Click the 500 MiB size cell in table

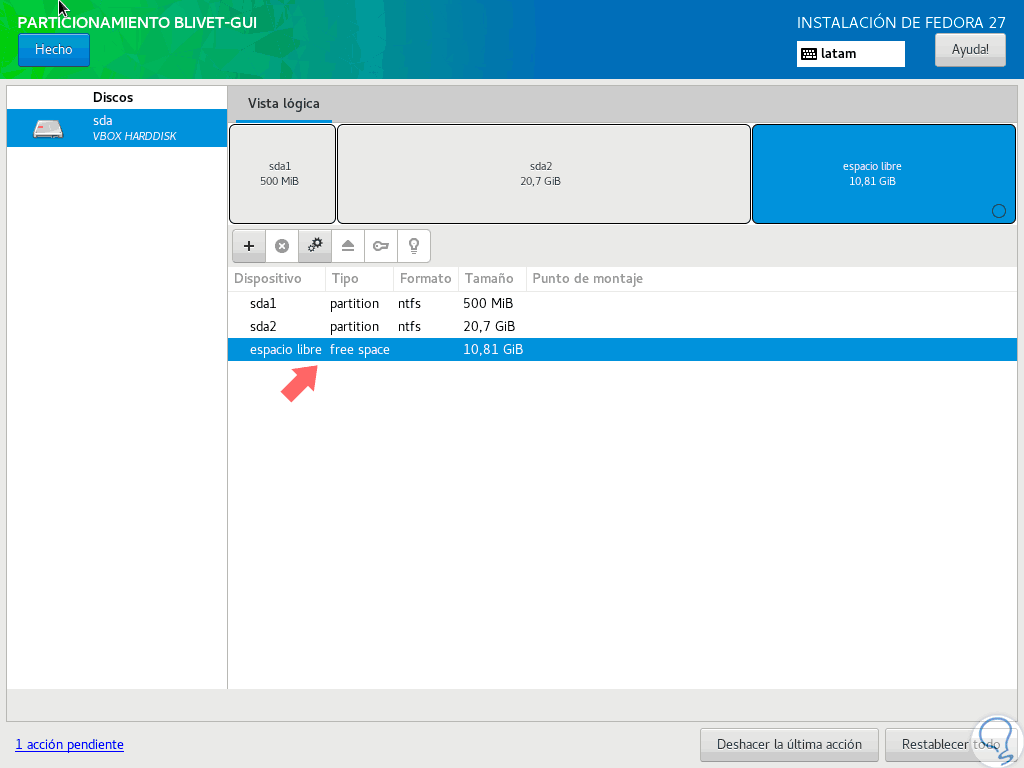click(488, 304)
